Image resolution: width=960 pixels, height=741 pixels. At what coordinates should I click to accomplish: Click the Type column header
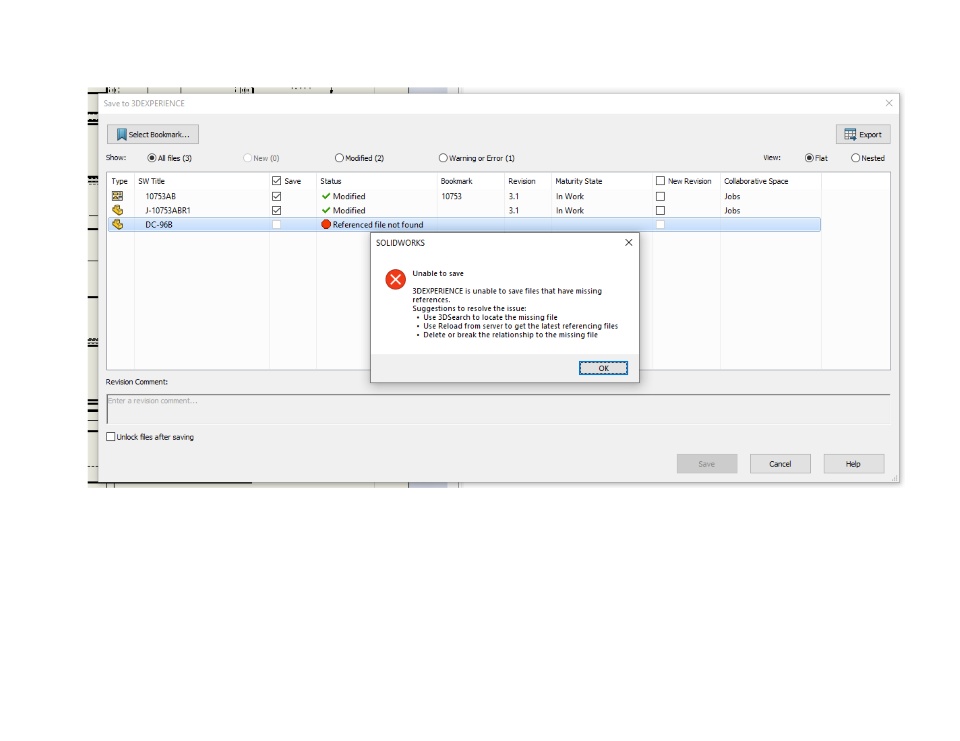(119, 181)
